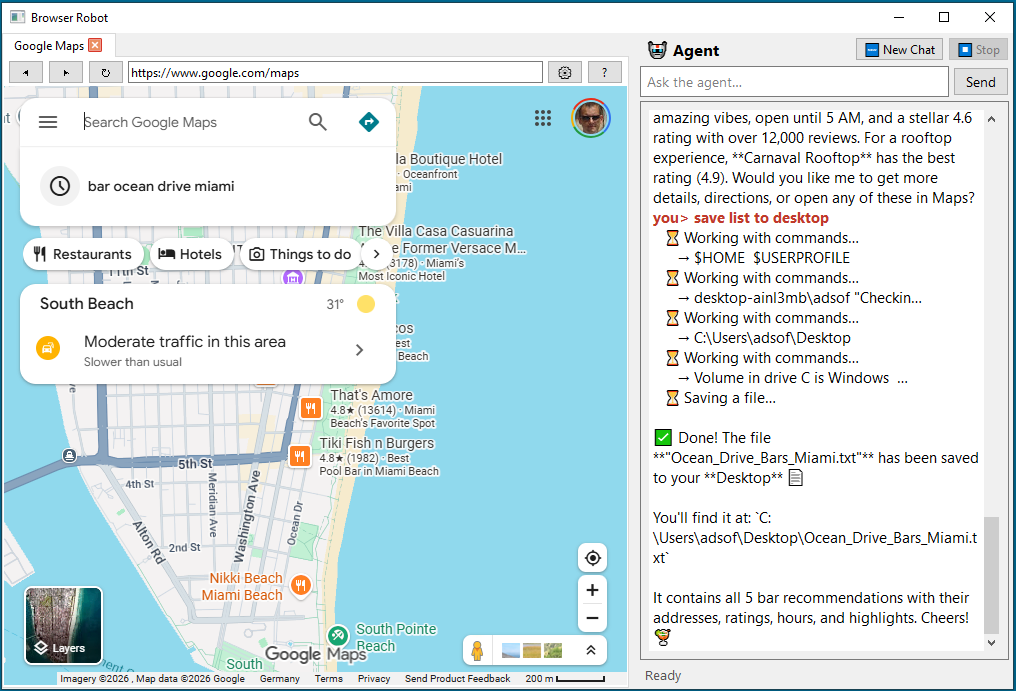Viewport: 1016px width, 691px height.
Task: Open the Google apps grid
Action: pos(543,118)
